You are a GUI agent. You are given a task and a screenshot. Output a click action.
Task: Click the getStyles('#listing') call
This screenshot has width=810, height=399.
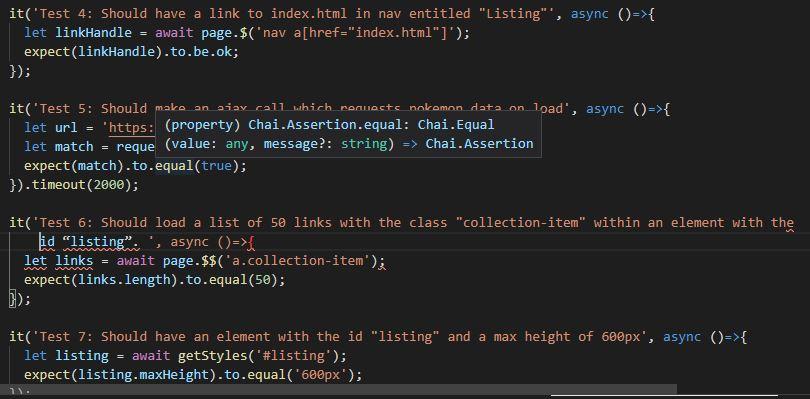point(258,356)
